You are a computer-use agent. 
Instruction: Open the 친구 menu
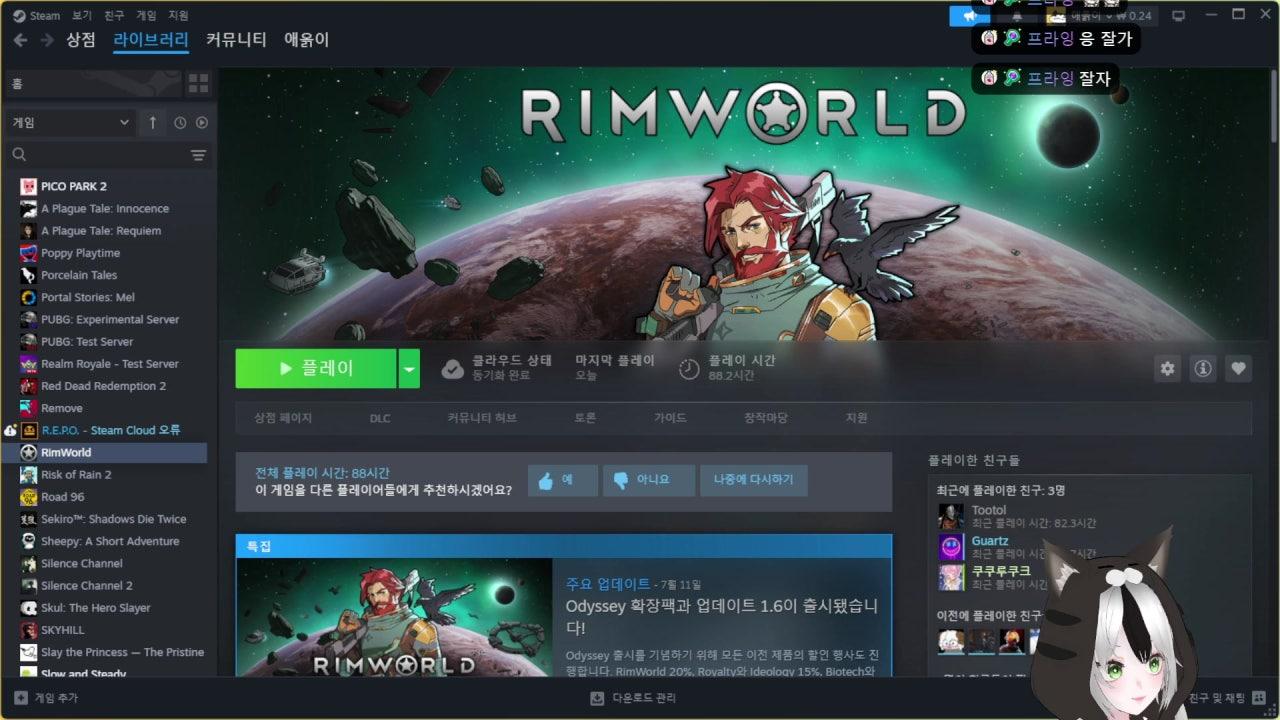coord(114,15)
